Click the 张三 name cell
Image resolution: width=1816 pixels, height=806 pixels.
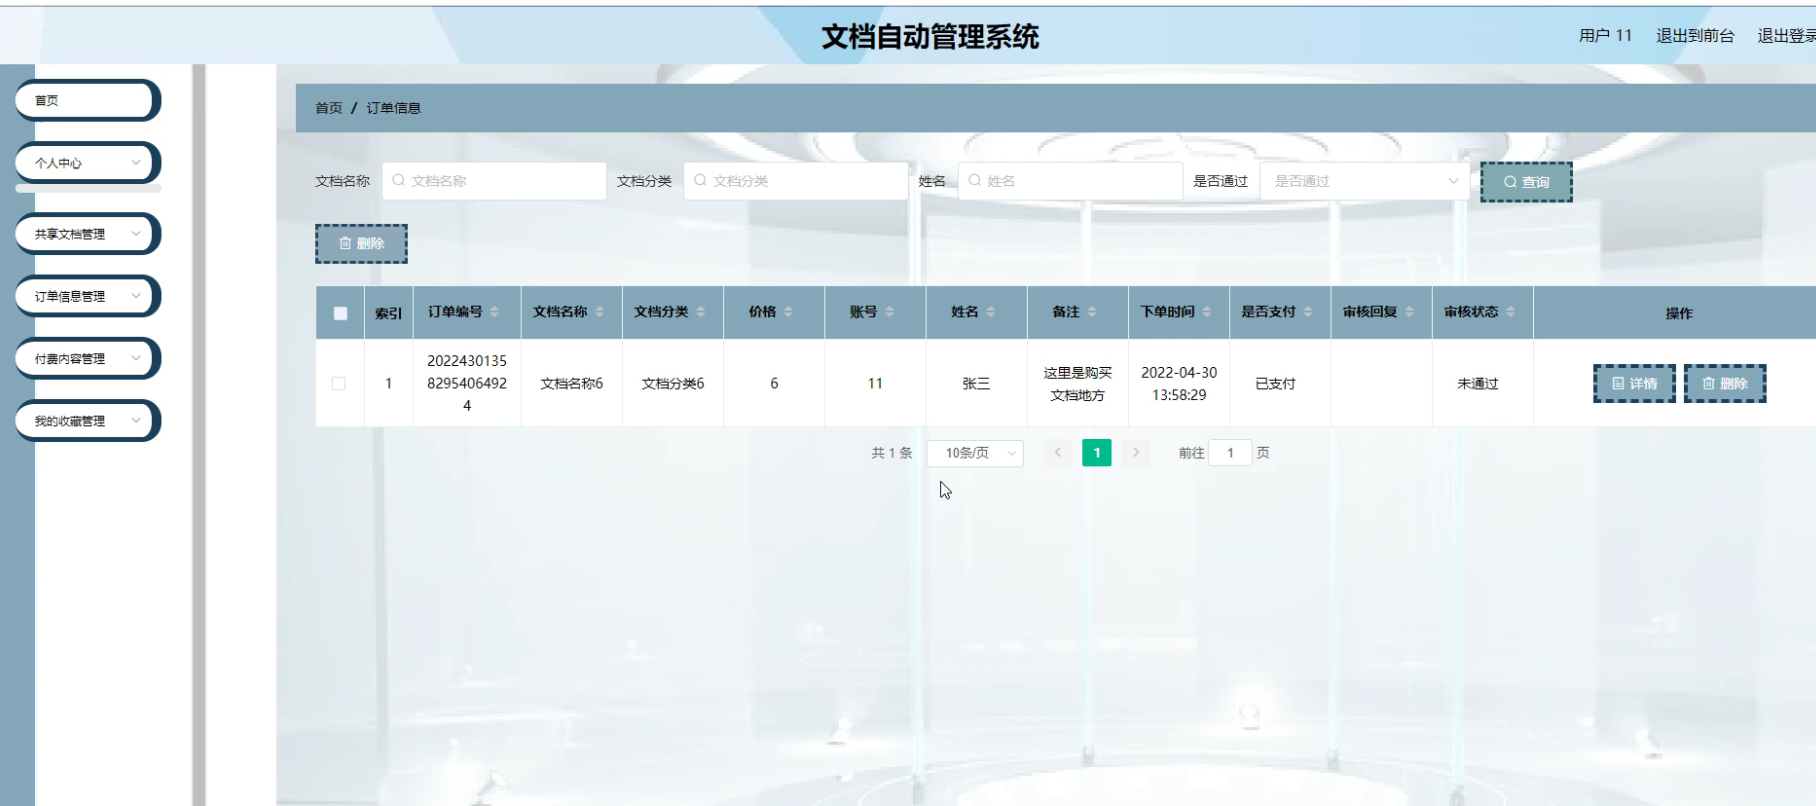coord(976,383)
